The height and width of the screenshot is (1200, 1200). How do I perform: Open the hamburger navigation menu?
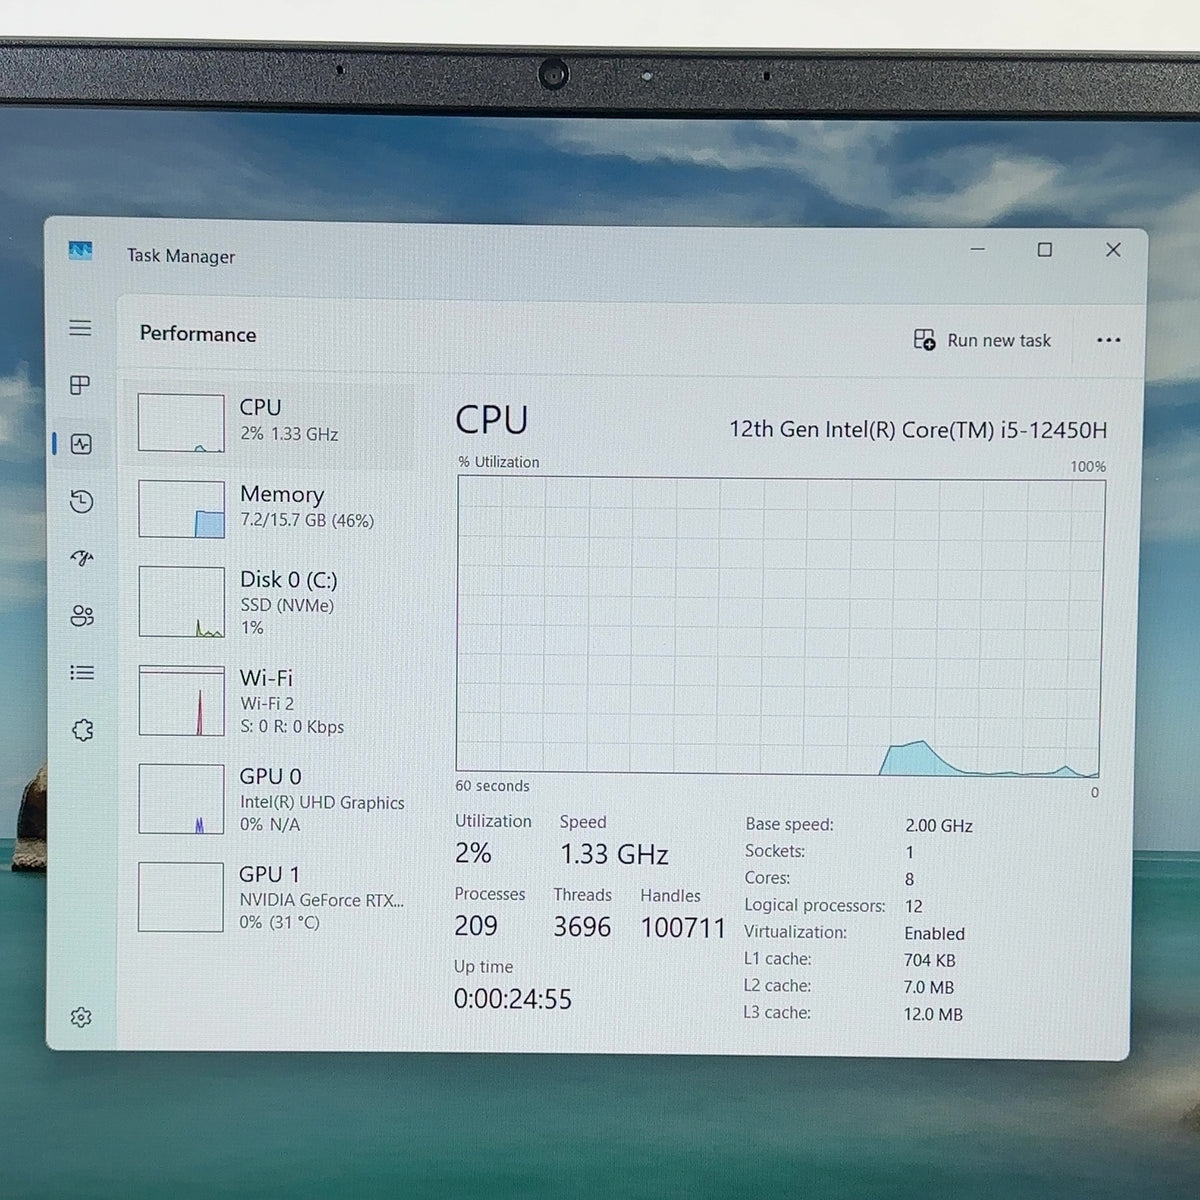pos(80,328)
